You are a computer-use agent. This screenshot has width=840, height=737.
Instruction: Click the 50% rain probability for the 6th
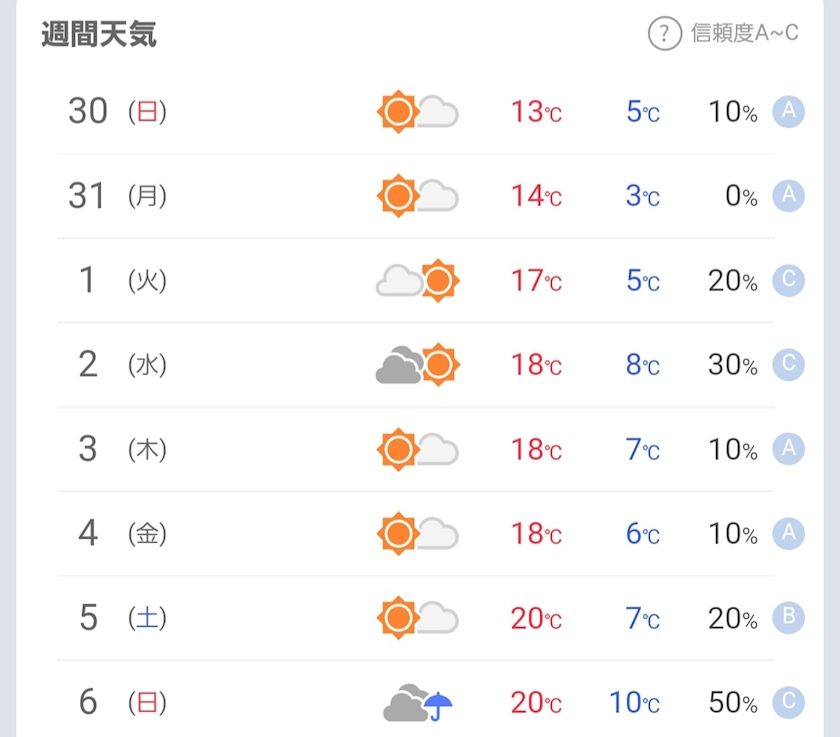point(733,702)
